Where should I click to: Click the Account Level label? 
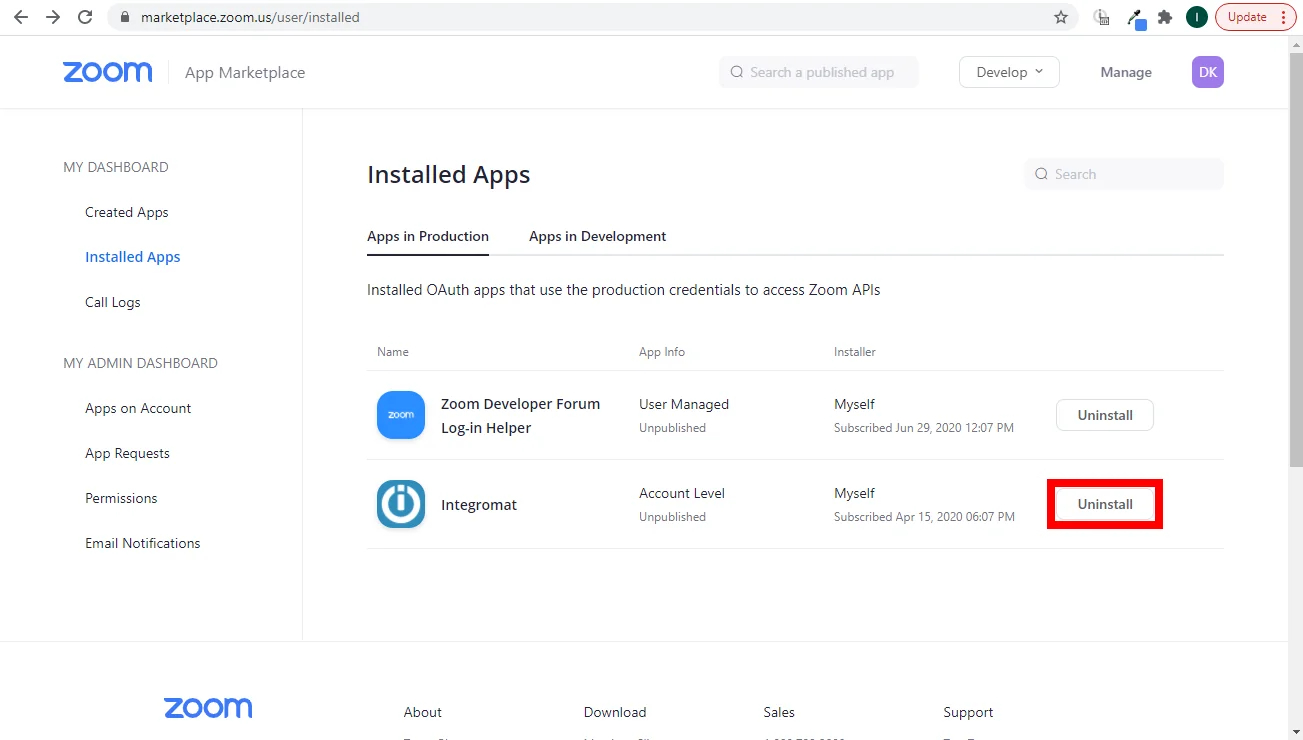tap(682, 493)
